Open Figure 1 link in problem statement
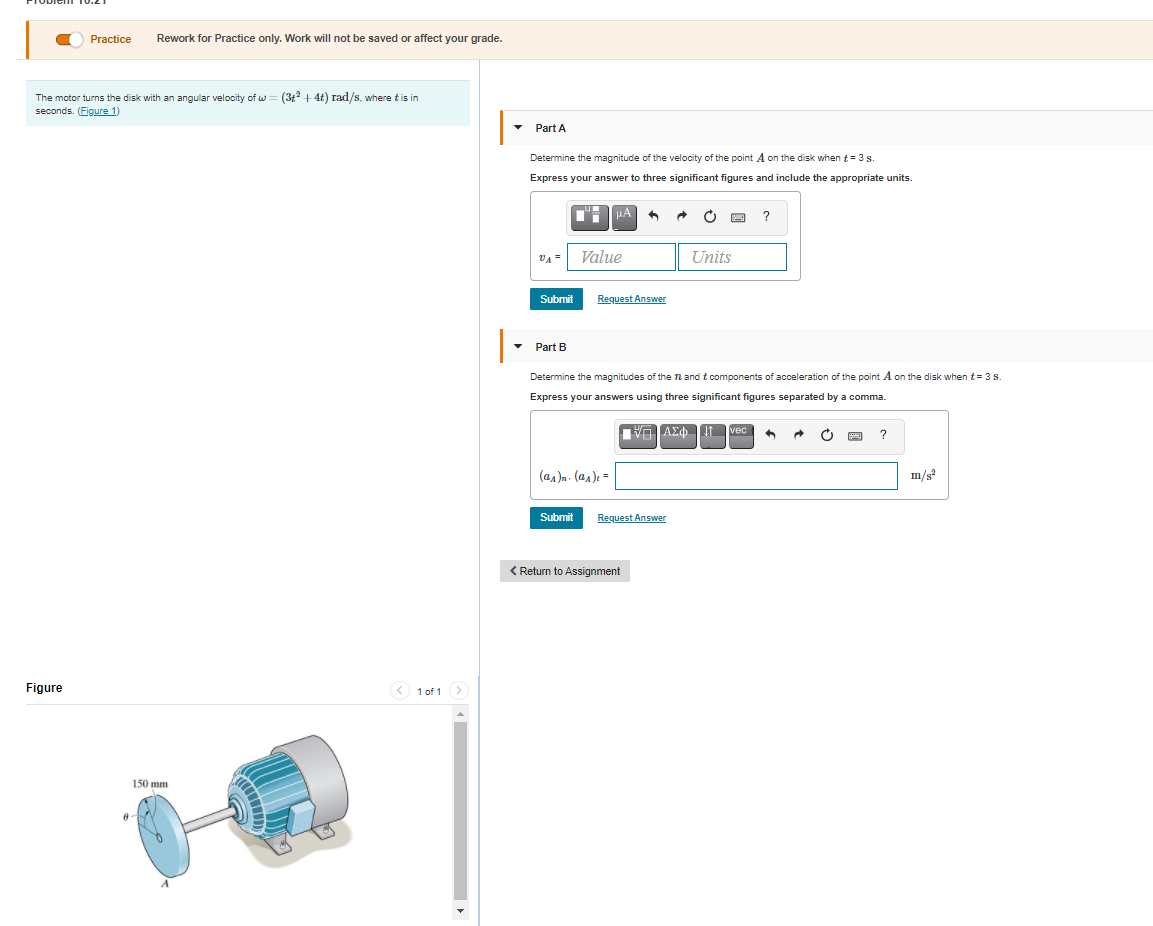The width and height of the screenshot is (1153, 926). pos(98,110)
